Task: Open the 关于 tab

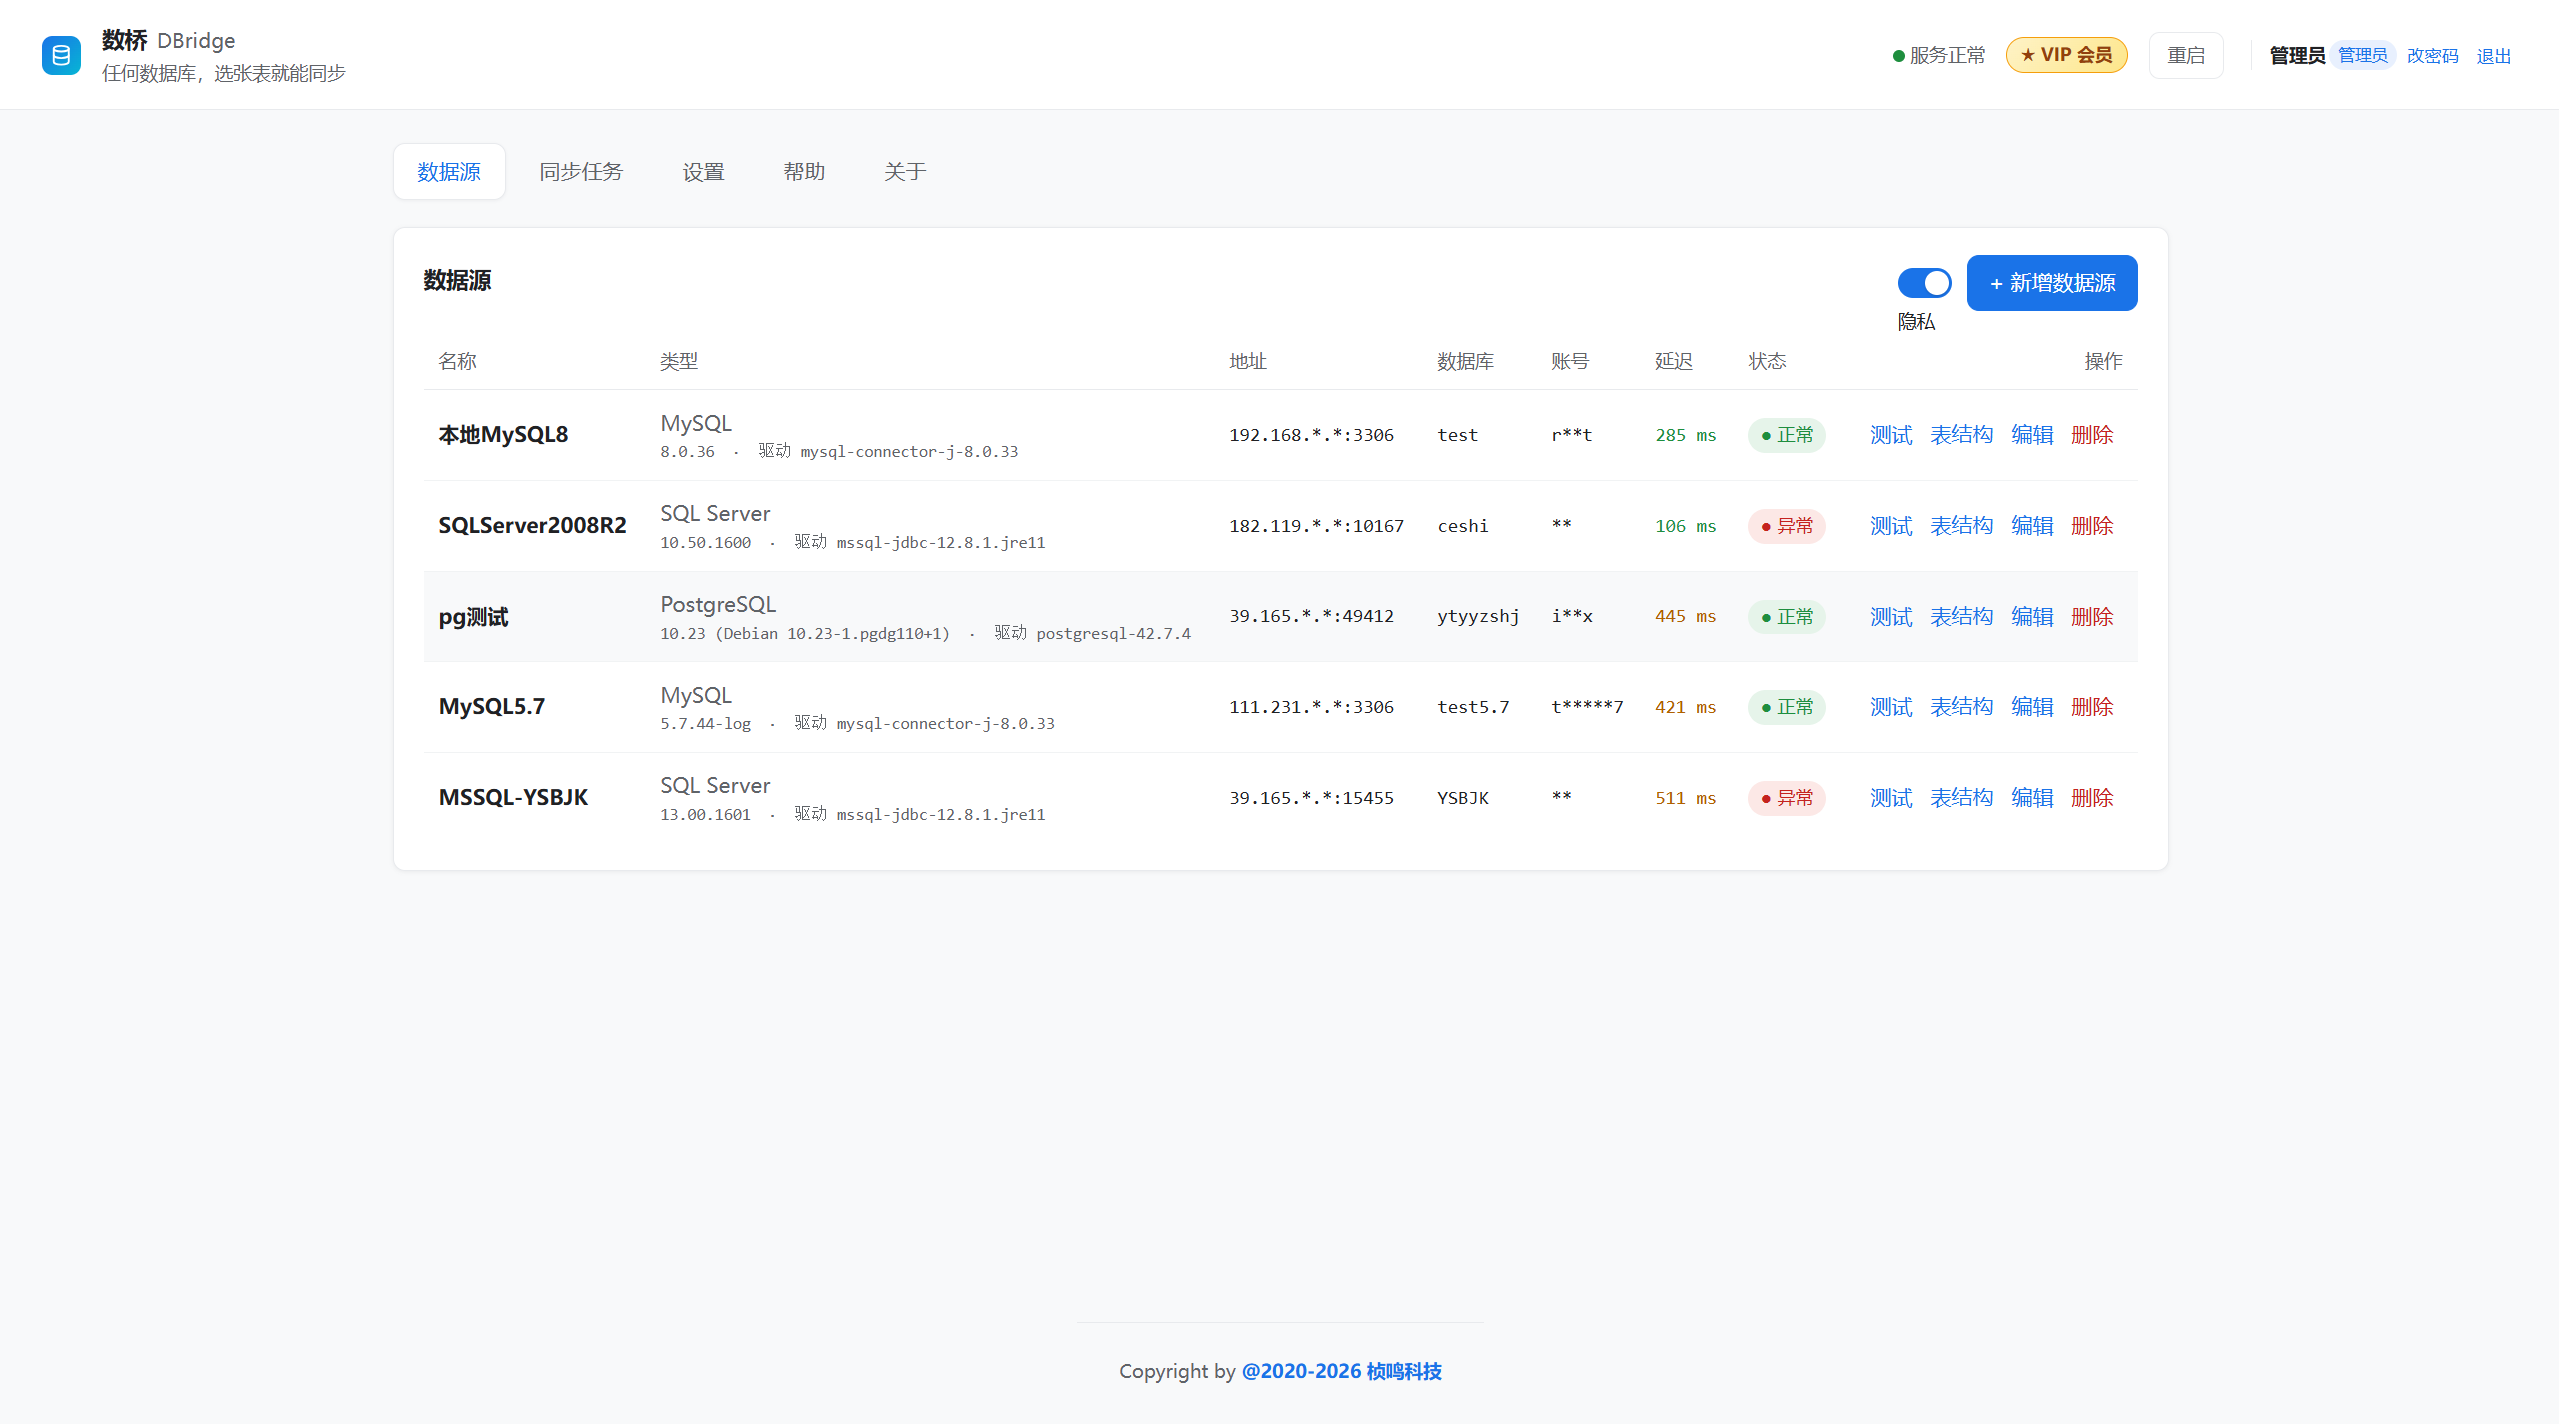Action: pos(905,172)
